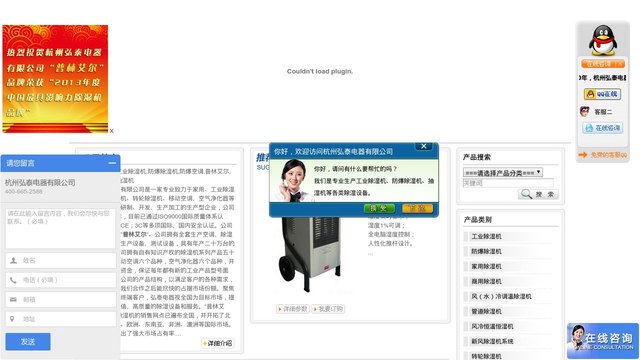
Task: Close the welcome chat invitation popup
Action: [x=424, y=146]
